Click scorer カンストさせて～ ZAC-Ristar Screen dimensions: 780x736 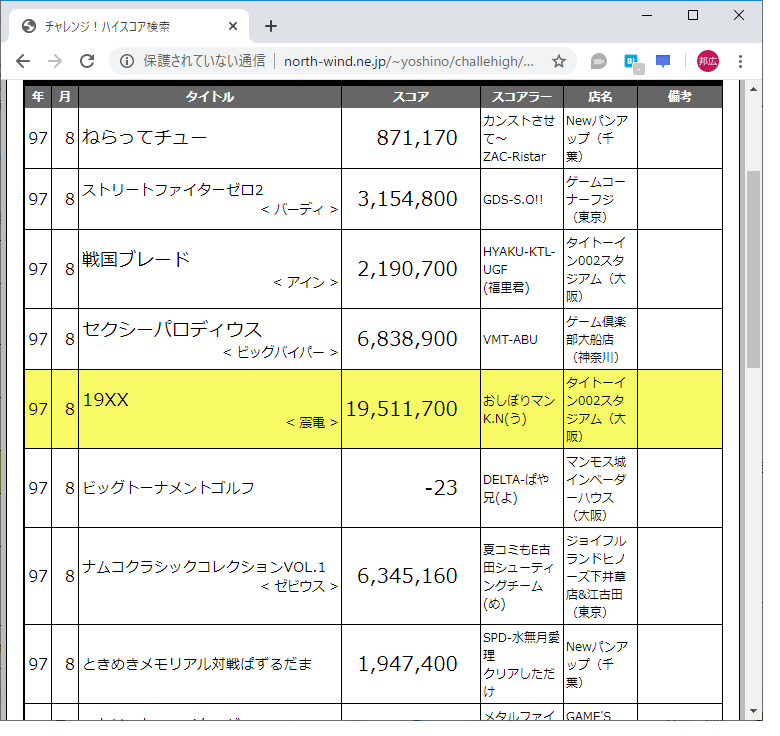pos(518,138)
